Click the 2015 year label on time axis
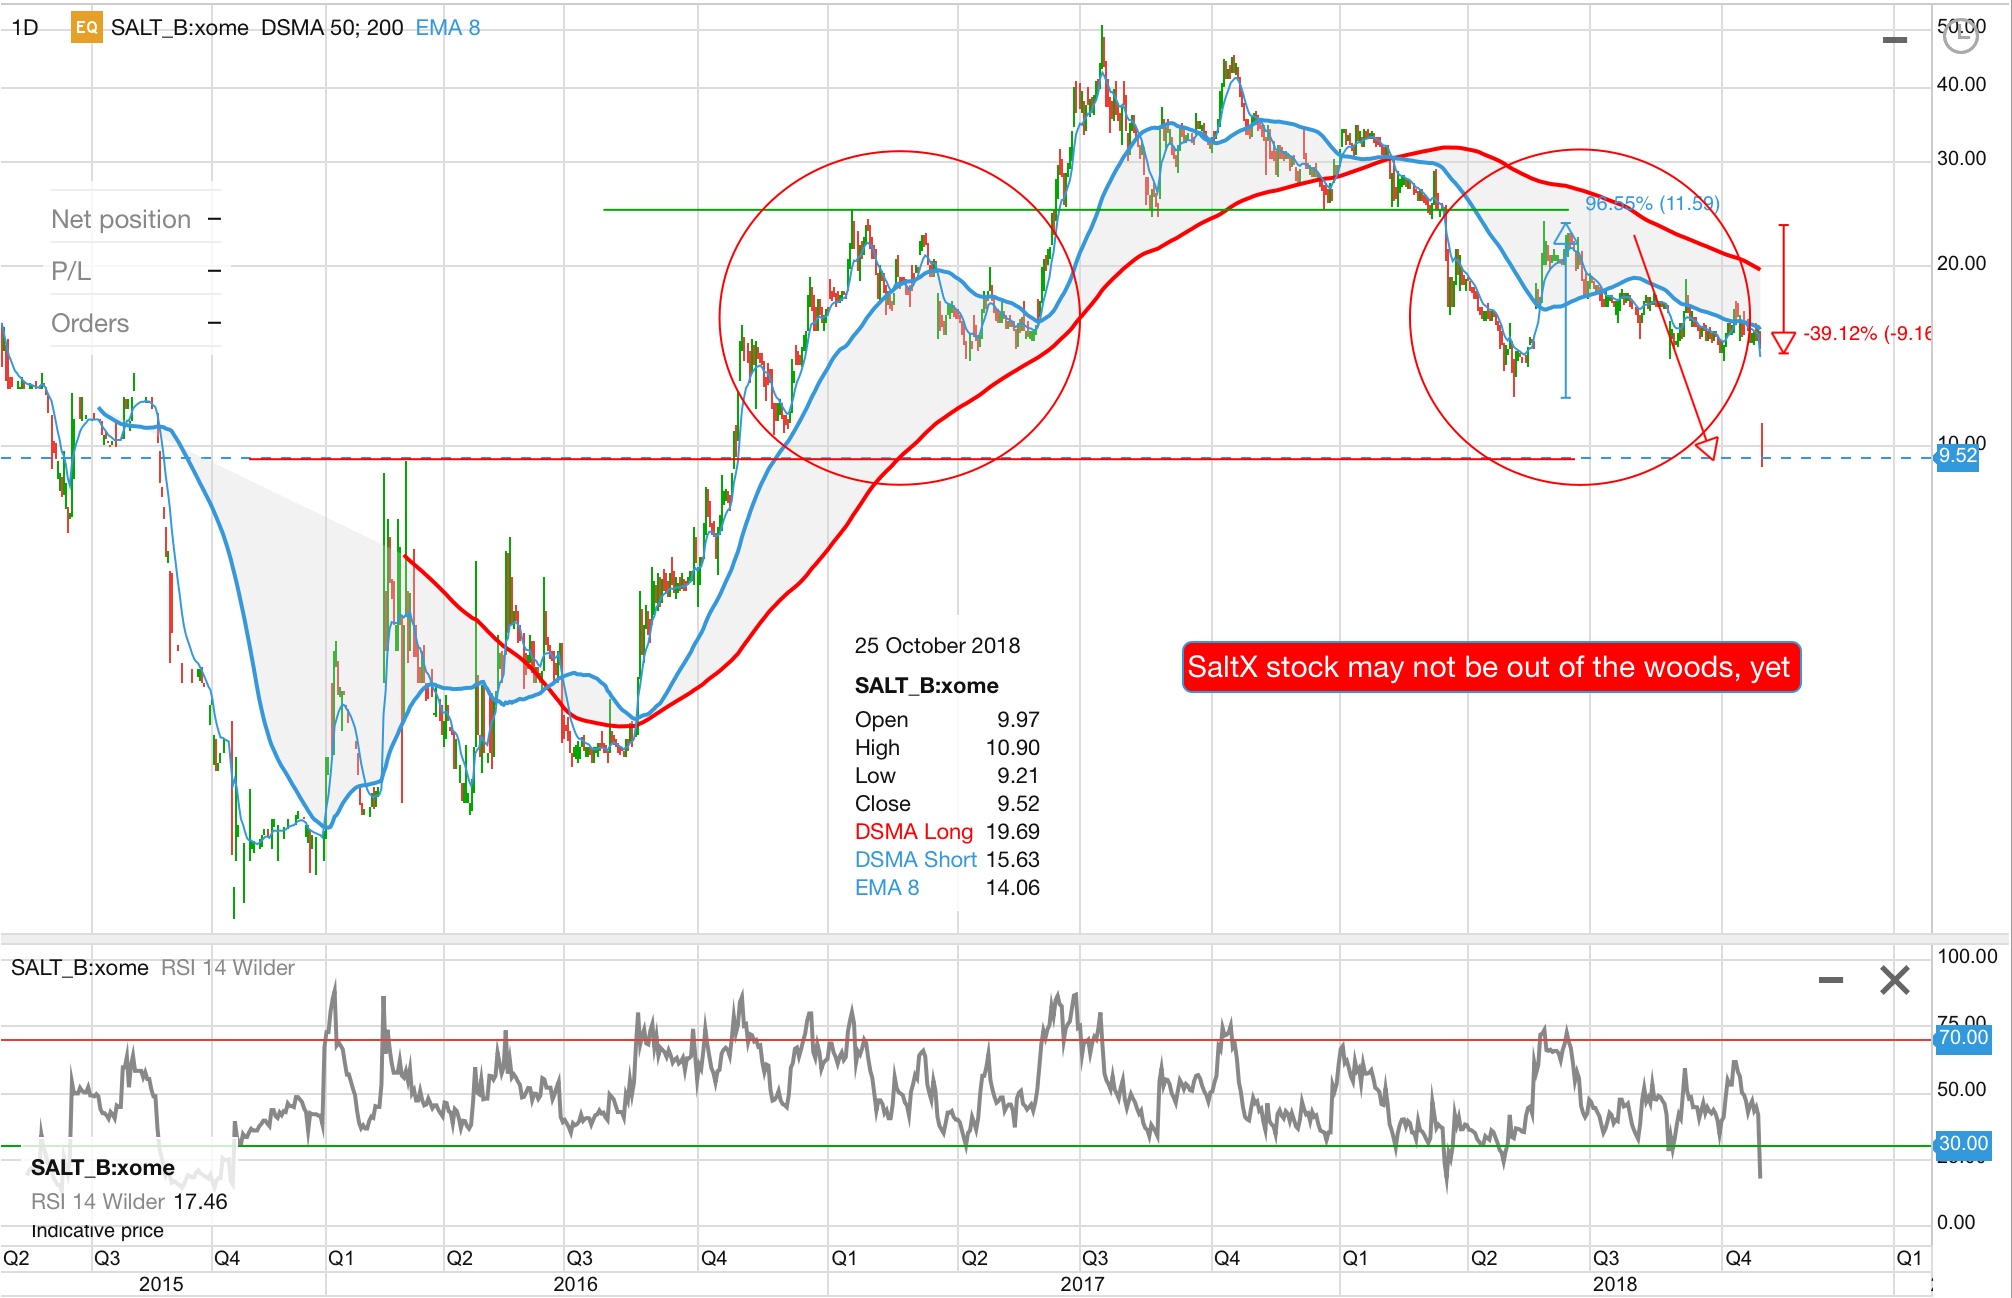The width and height of the screenshot is (2012, 1298). [x=161, y=1284]
